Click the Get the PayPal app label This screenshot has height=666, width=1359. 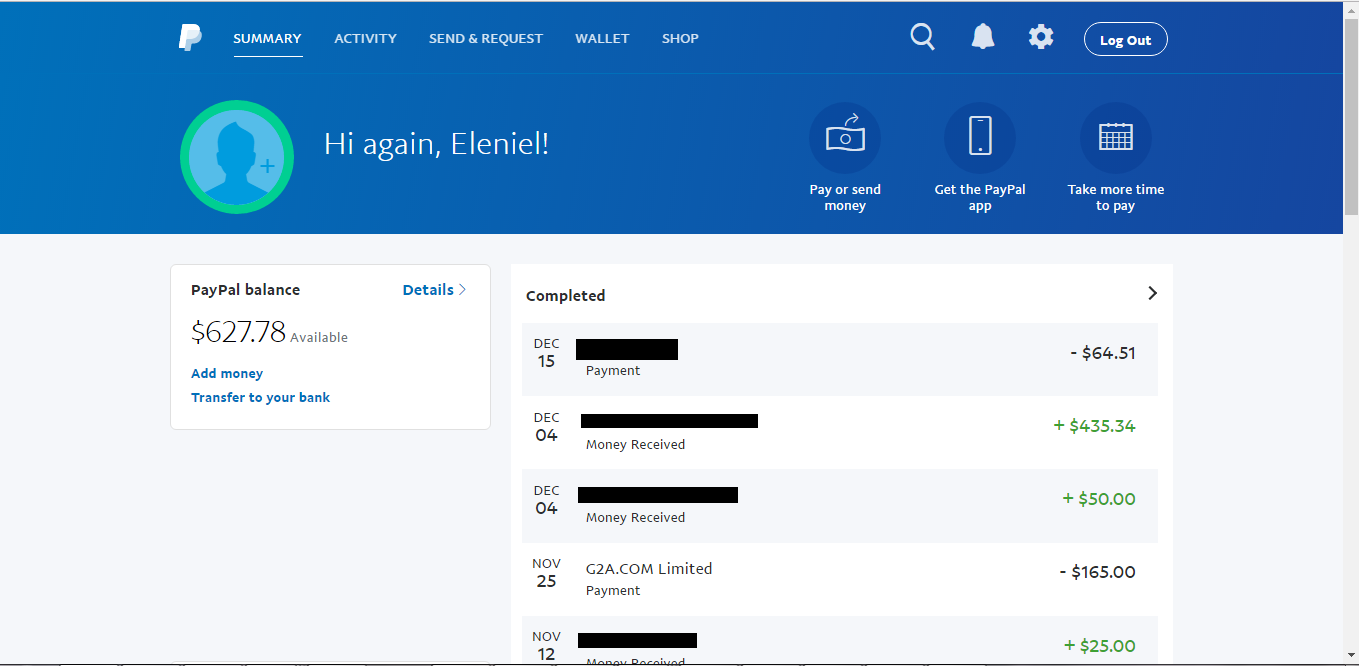[980, 197]
